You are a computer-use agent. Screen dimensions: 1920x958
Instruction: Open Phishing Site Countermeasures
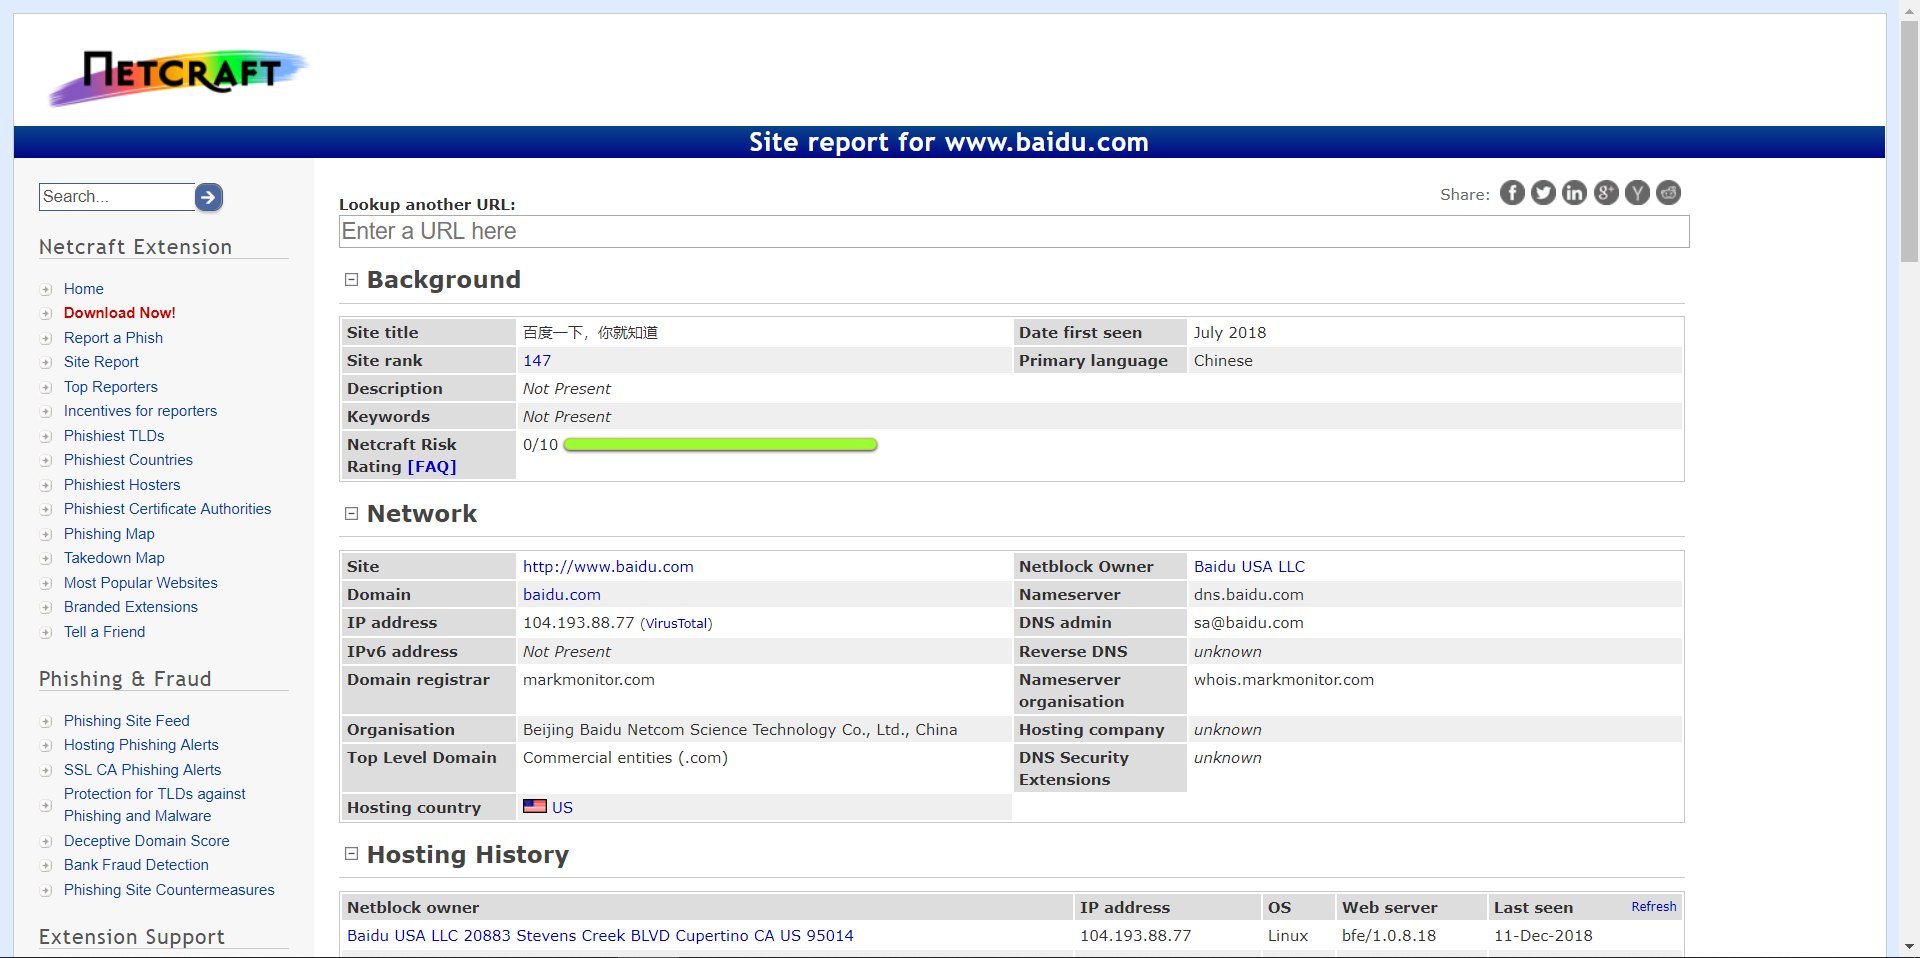(169, 890)
